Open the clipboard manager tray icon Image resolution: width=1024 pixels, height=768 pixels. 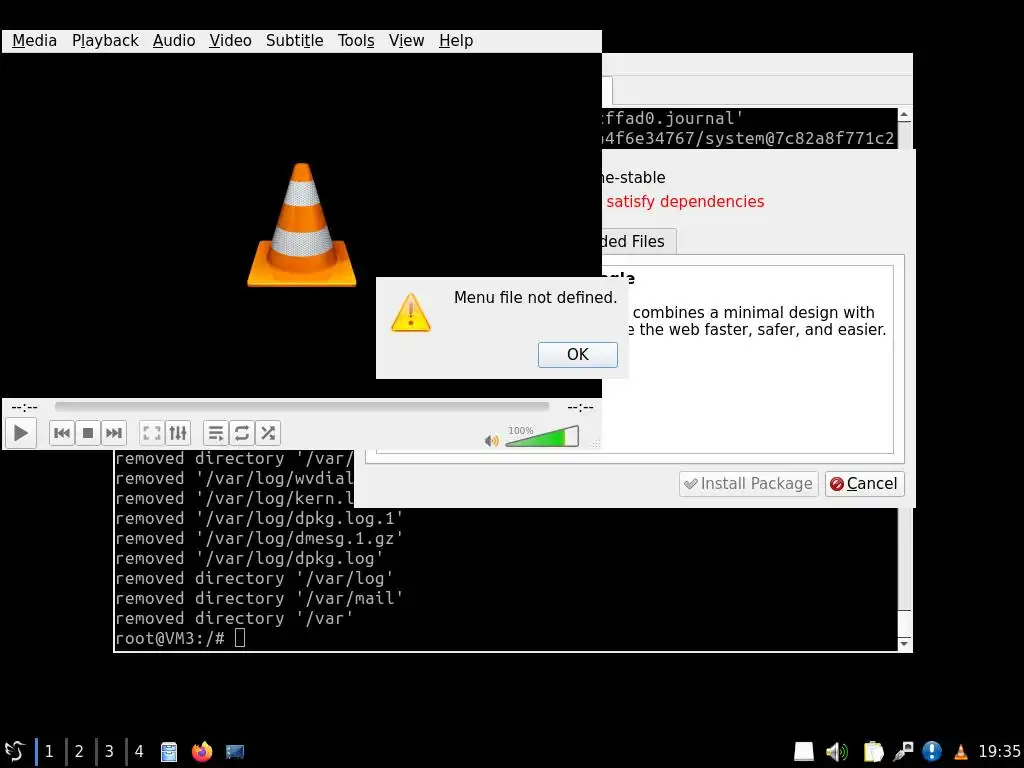pyautogui.click(x=873, y=752)
